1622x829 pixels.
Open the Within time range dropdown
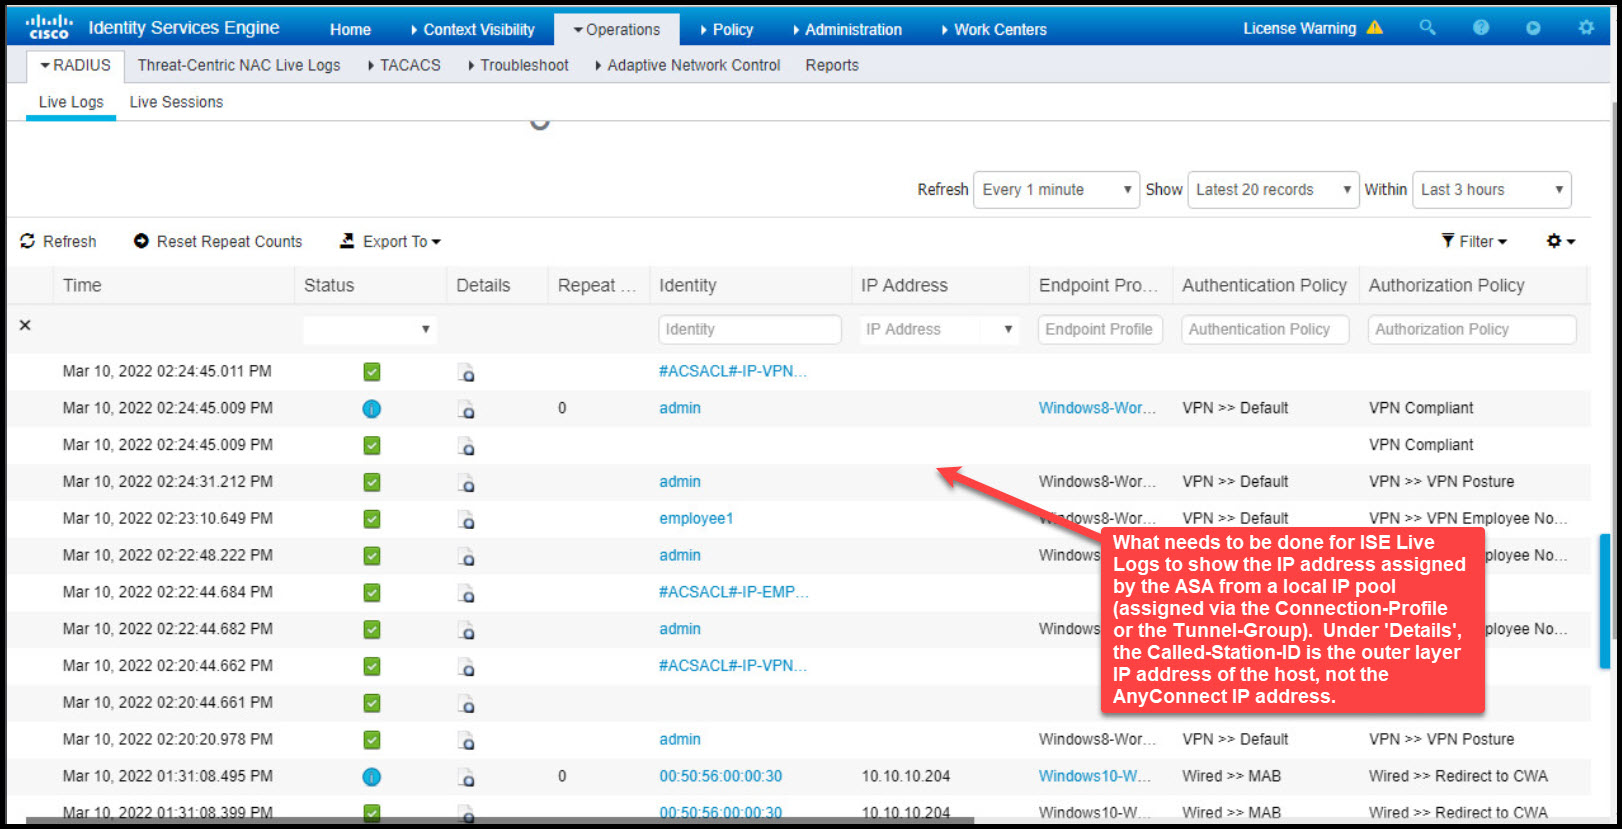(x=1491, y=189)
